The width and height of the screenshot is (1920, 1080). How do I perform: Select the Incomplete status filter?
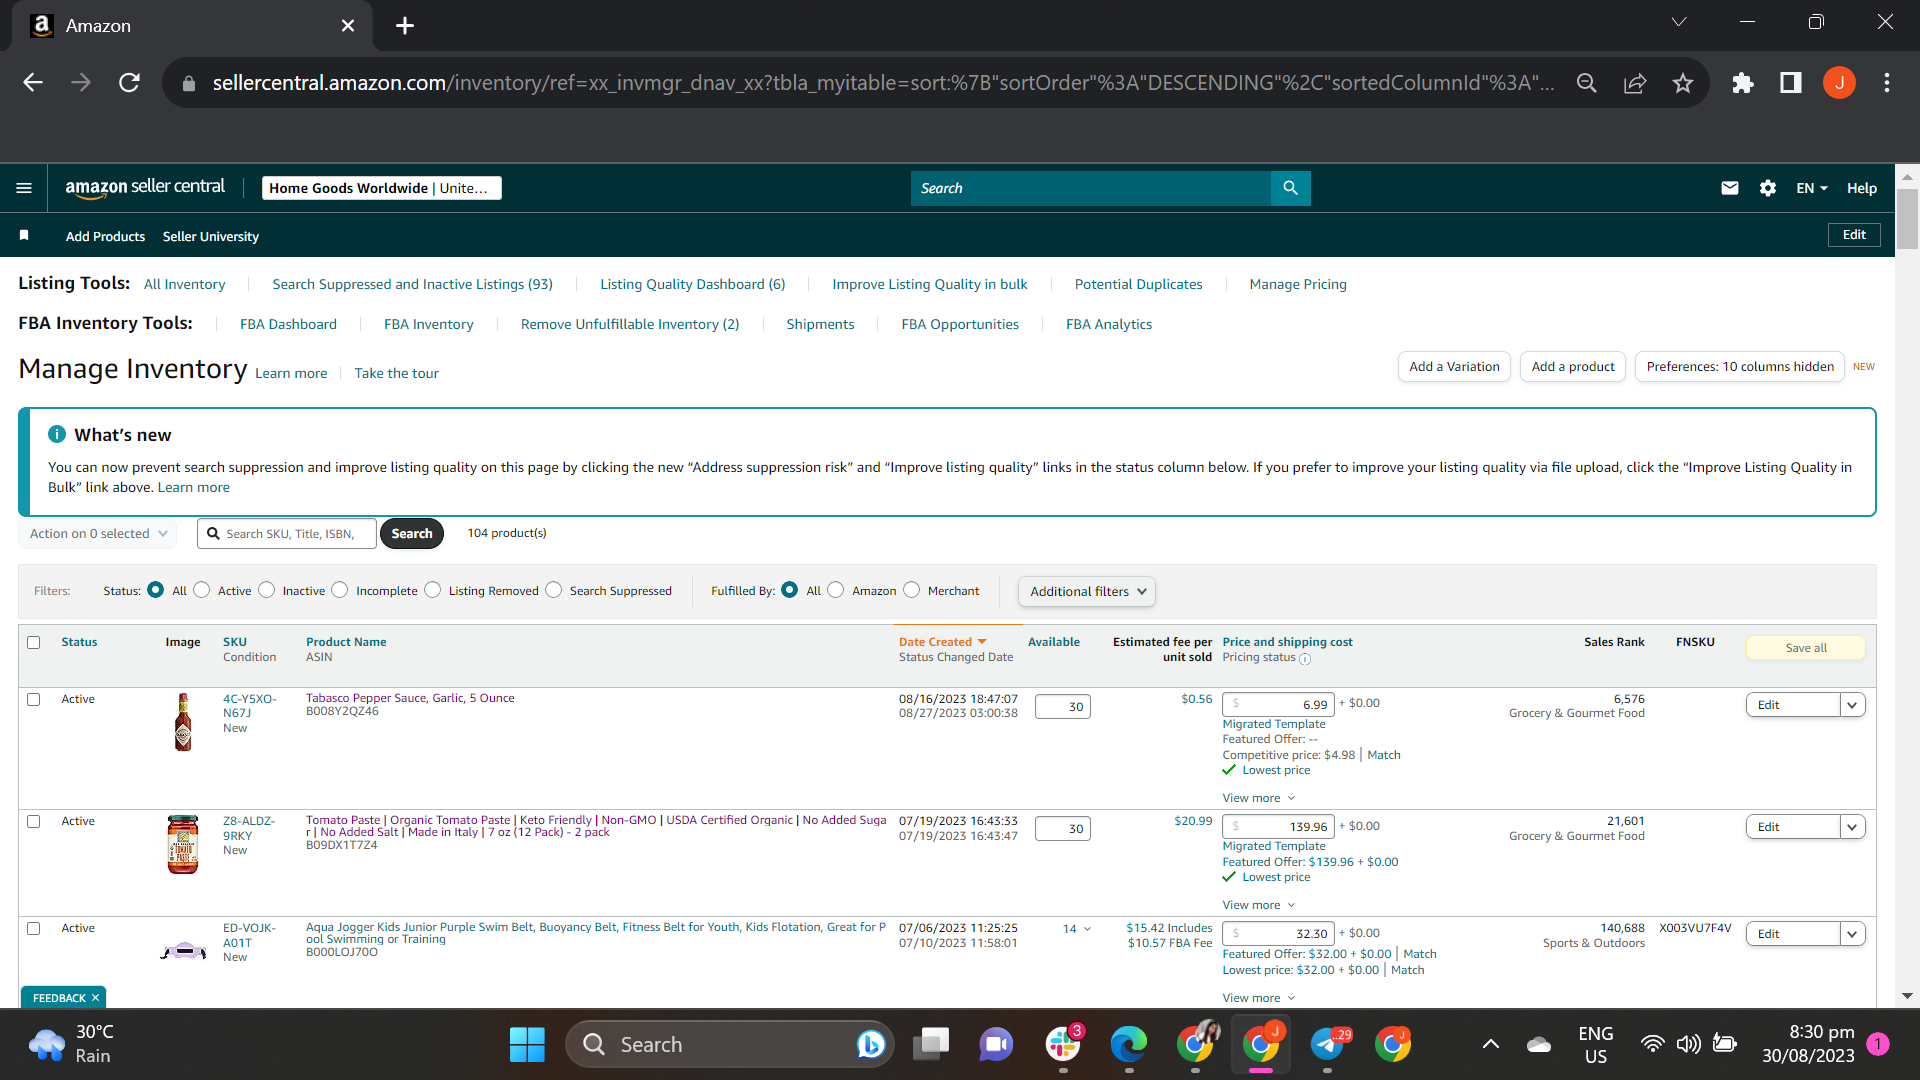tap(340, 590)
